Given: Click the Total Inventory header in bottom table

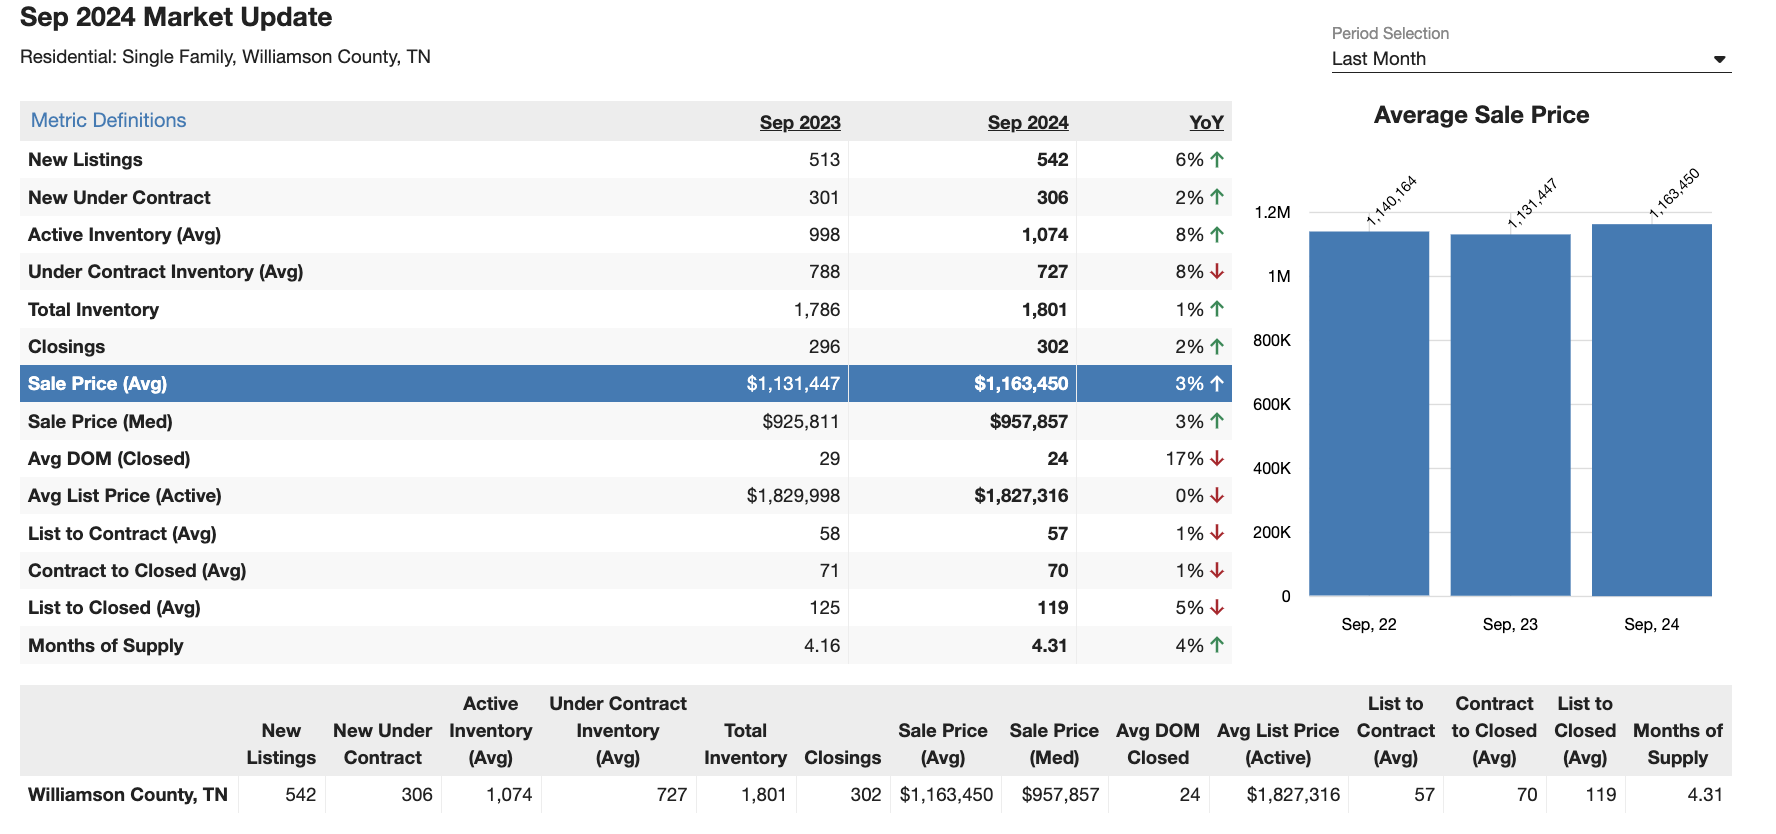Looking at the screenshot, I should 745,744.
